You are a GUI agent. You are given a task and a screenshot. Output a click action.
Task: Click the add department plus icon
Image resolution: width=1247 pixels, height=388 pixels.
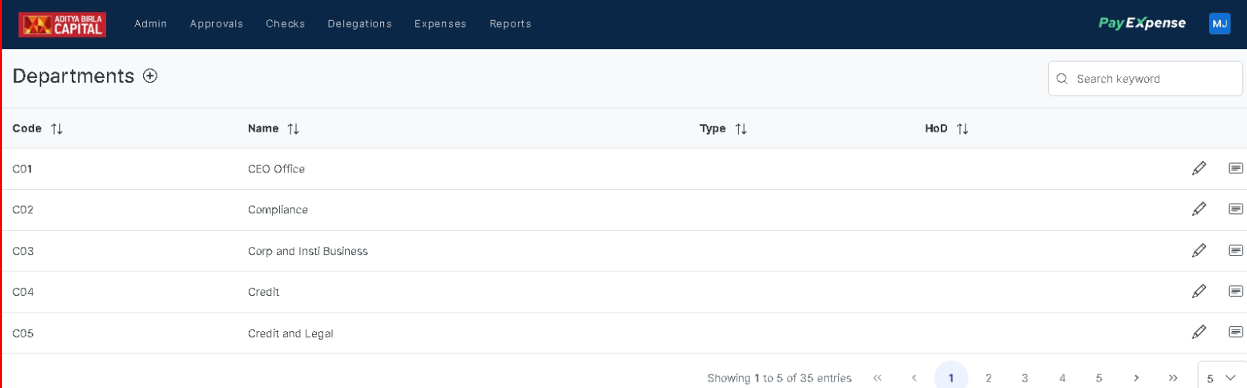151,76
